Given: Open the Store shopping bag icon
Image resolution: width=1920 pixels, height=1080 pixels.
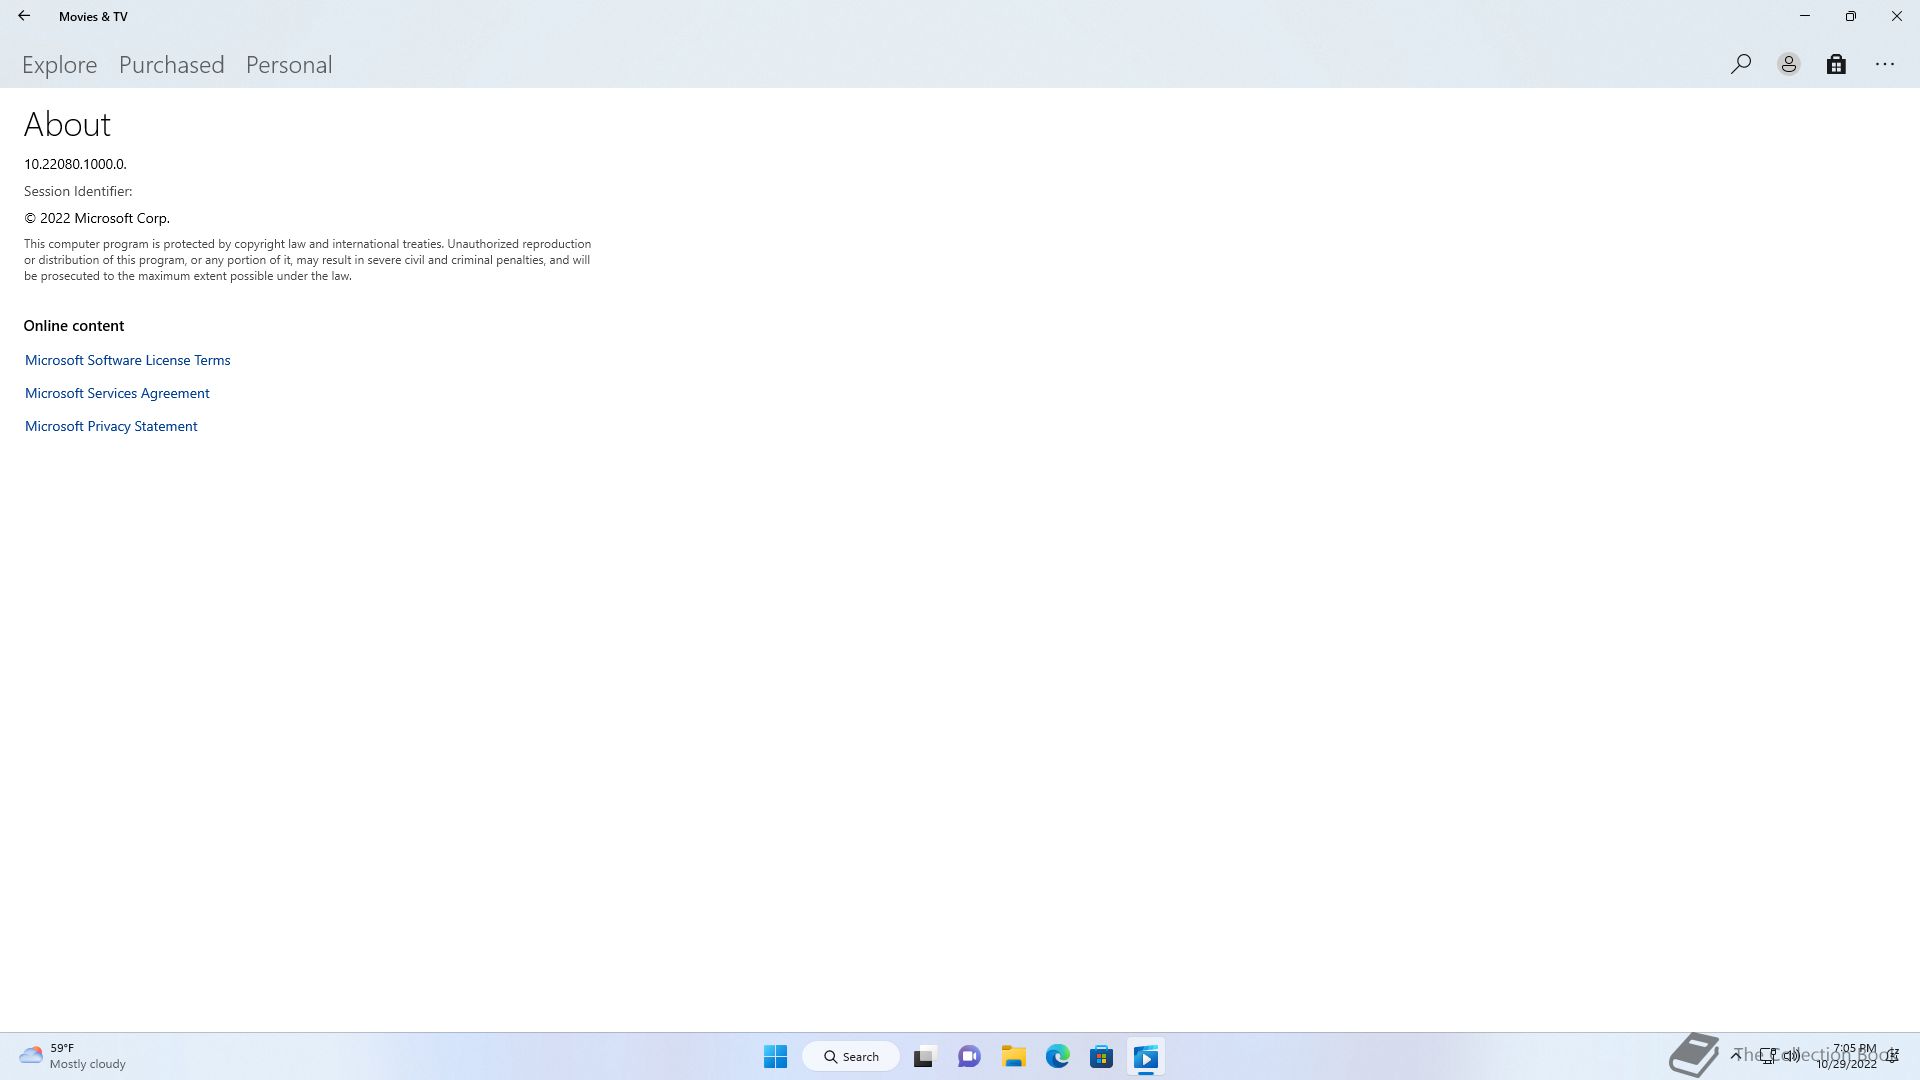Looking at the screenshot, I should coord(1836,64).
